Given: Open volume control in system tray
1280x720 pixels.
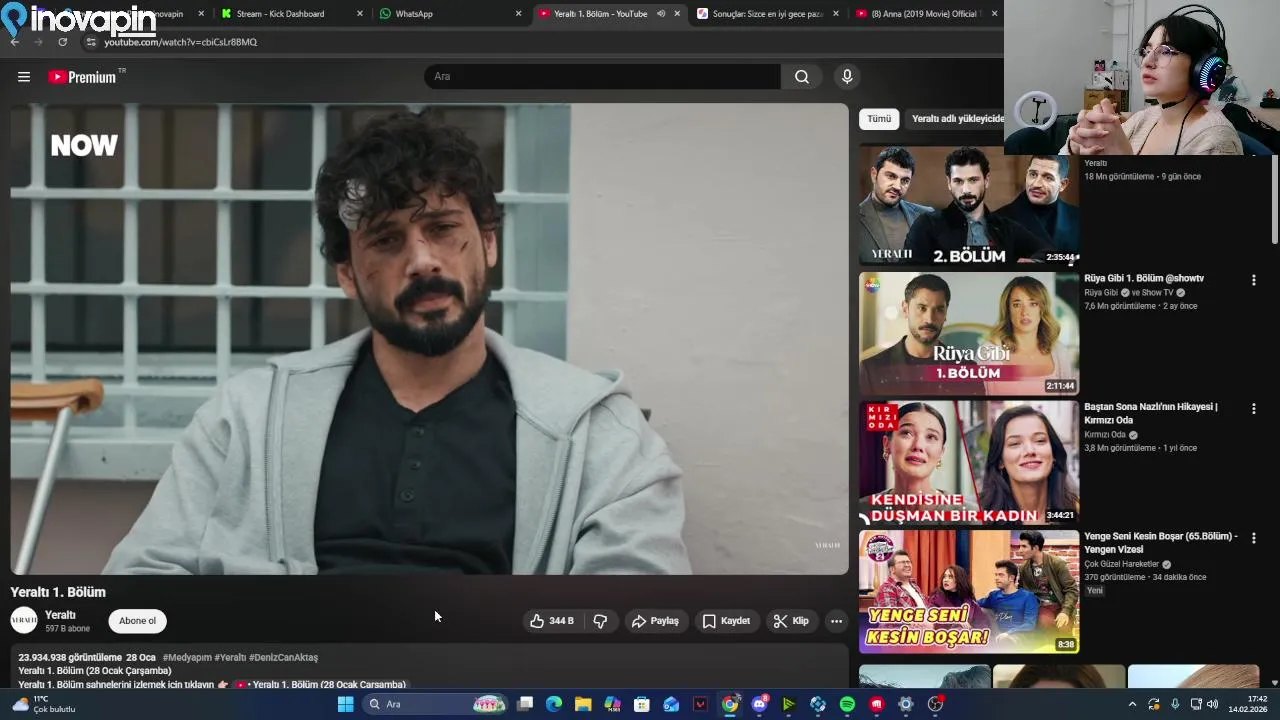Looking at the screenshot, I should pos(1212,704).
